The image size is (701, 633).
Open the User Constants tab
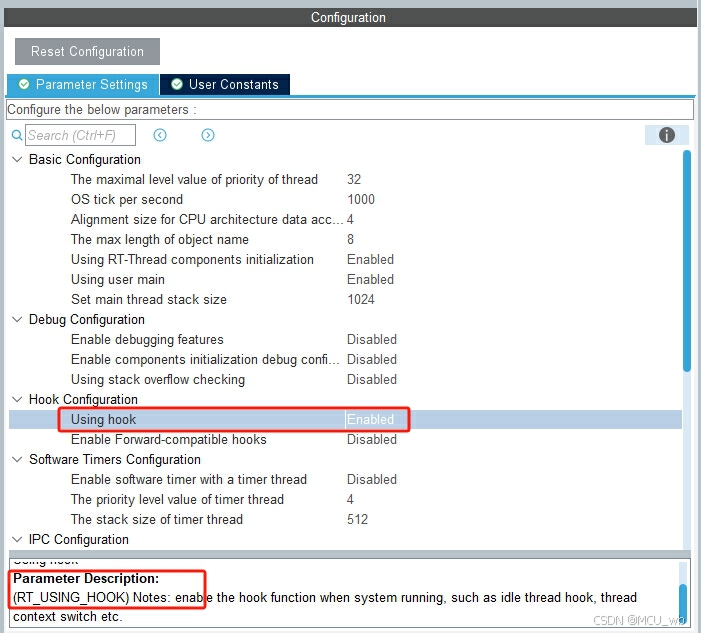225,84
